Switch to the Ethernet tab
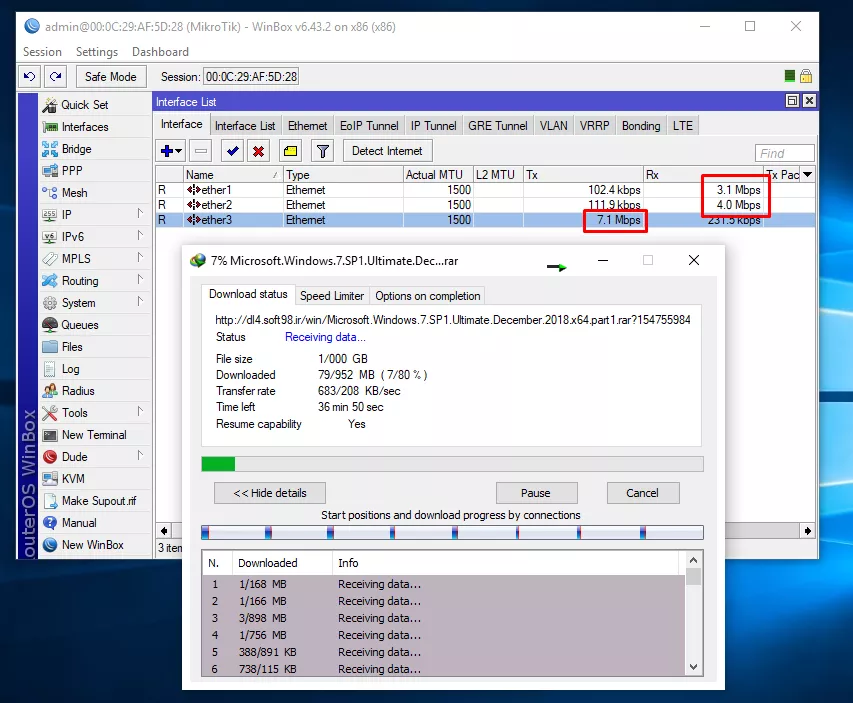853x703 pixels. [307, 126]
